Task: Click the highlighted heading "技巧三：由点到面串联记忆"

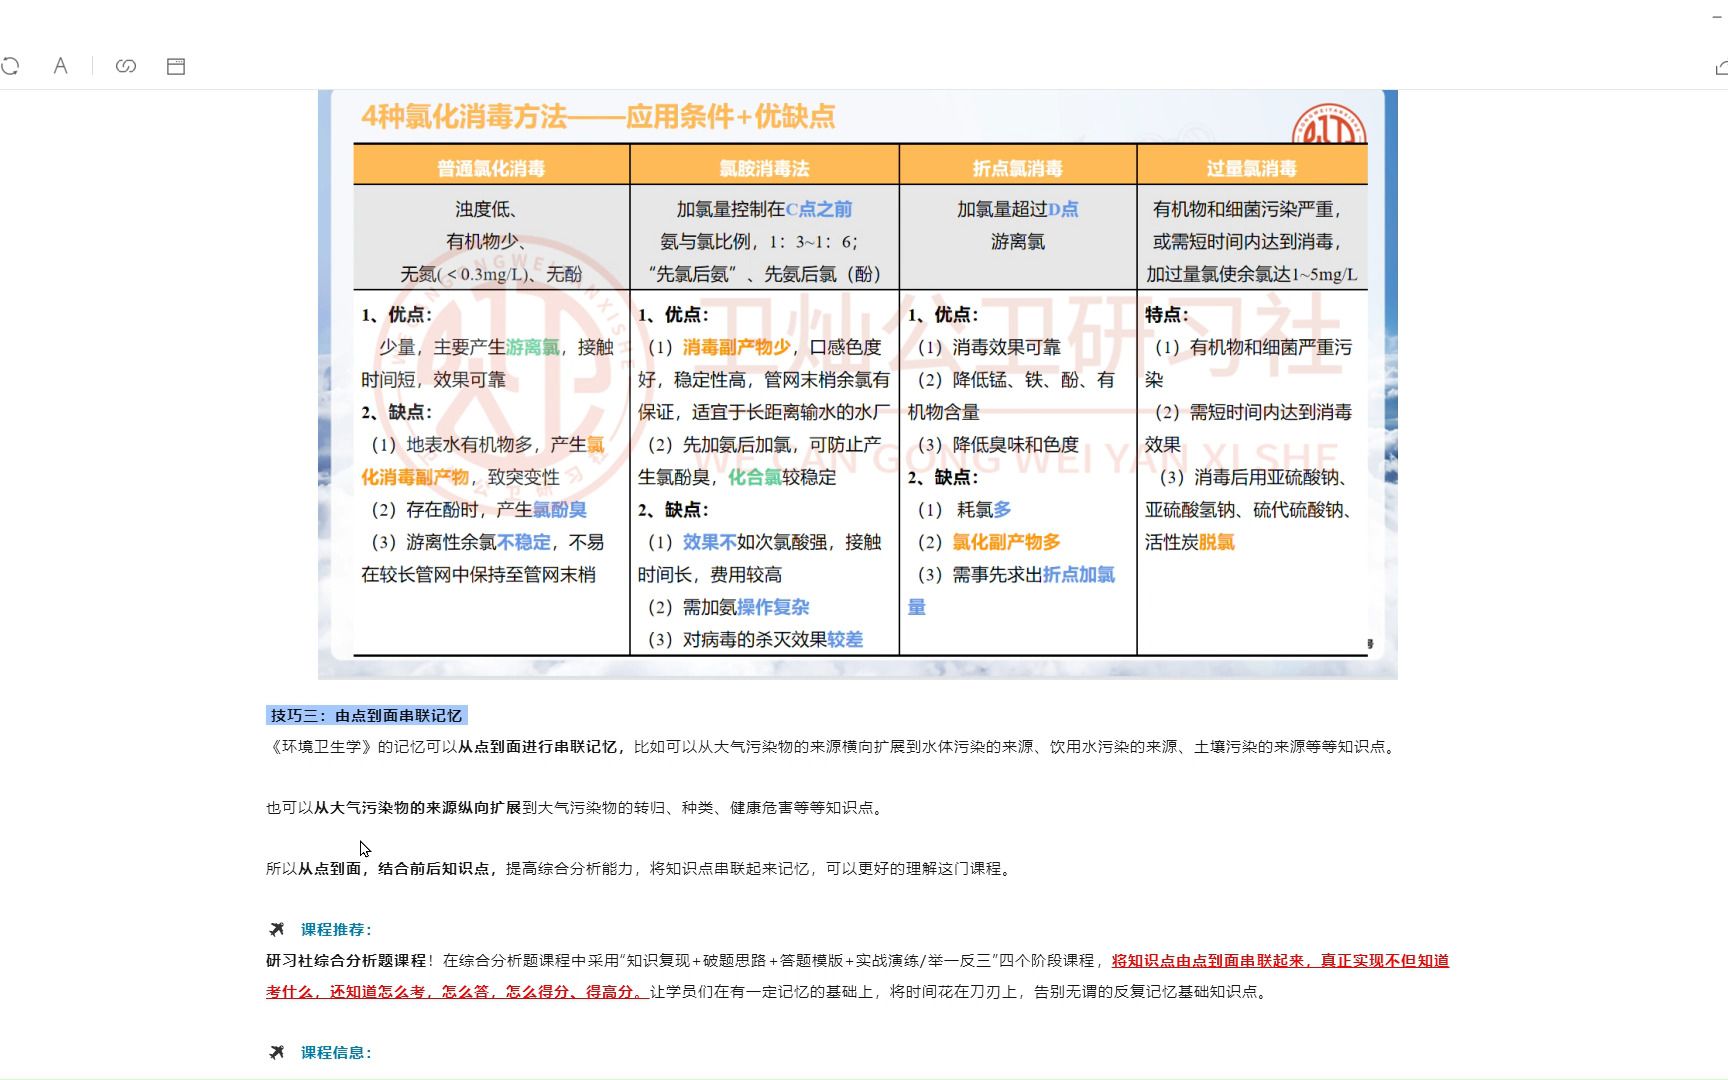Action: [x=366, y=716]
